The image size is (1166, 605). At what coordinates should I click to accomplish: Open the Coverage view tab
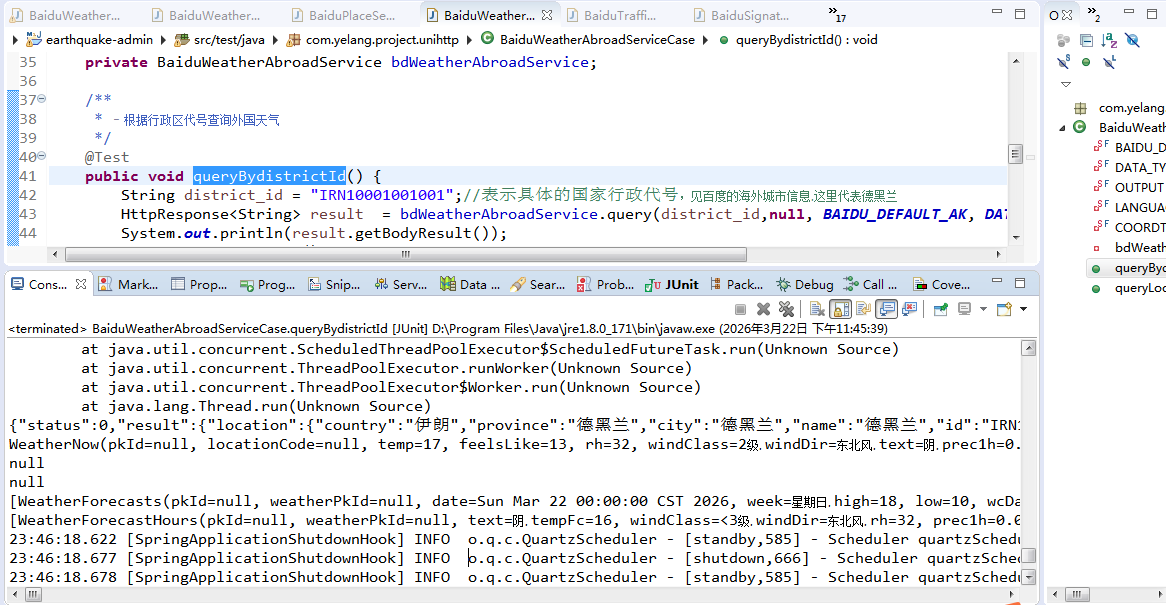[942, 284]
